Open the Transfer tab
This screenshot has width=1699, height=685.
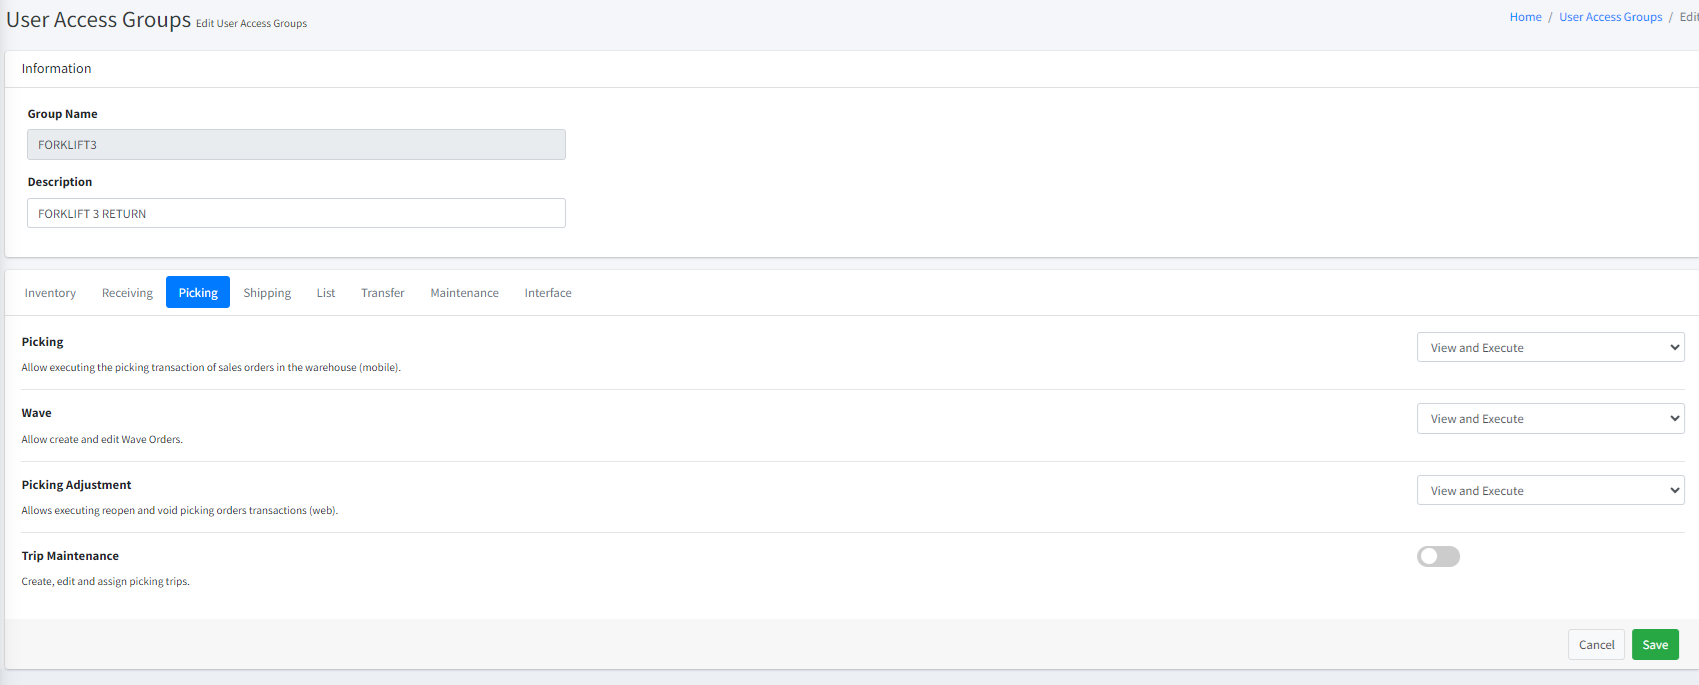point(383,293)
